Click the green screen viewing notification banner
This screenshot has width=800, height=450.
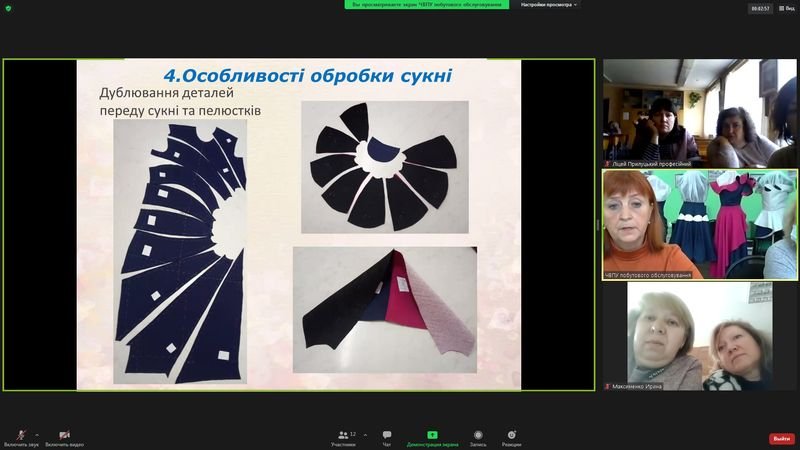tap(427, 5)
